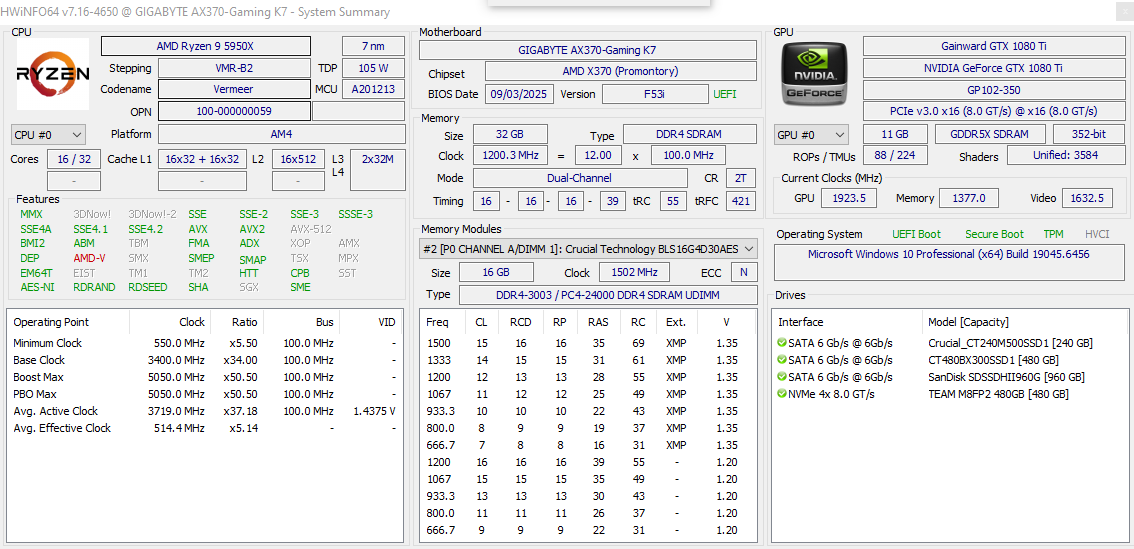
Task: Click the AMD Ryzen 9 5950X name field
Action: (205, 46)
